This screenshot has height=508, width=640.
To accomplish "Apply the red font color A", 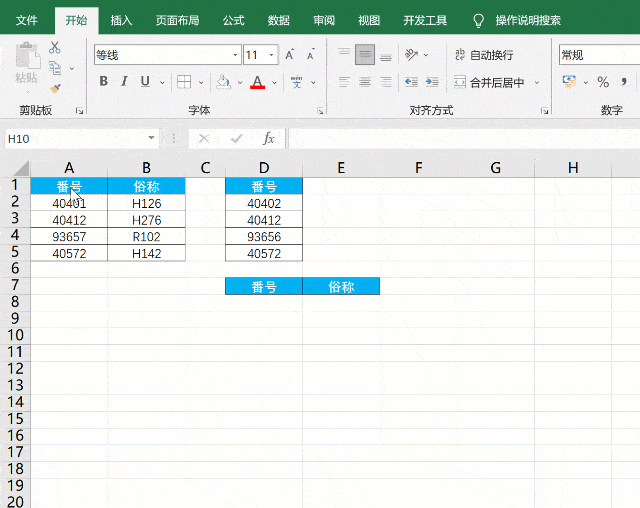I will point(257,82).
